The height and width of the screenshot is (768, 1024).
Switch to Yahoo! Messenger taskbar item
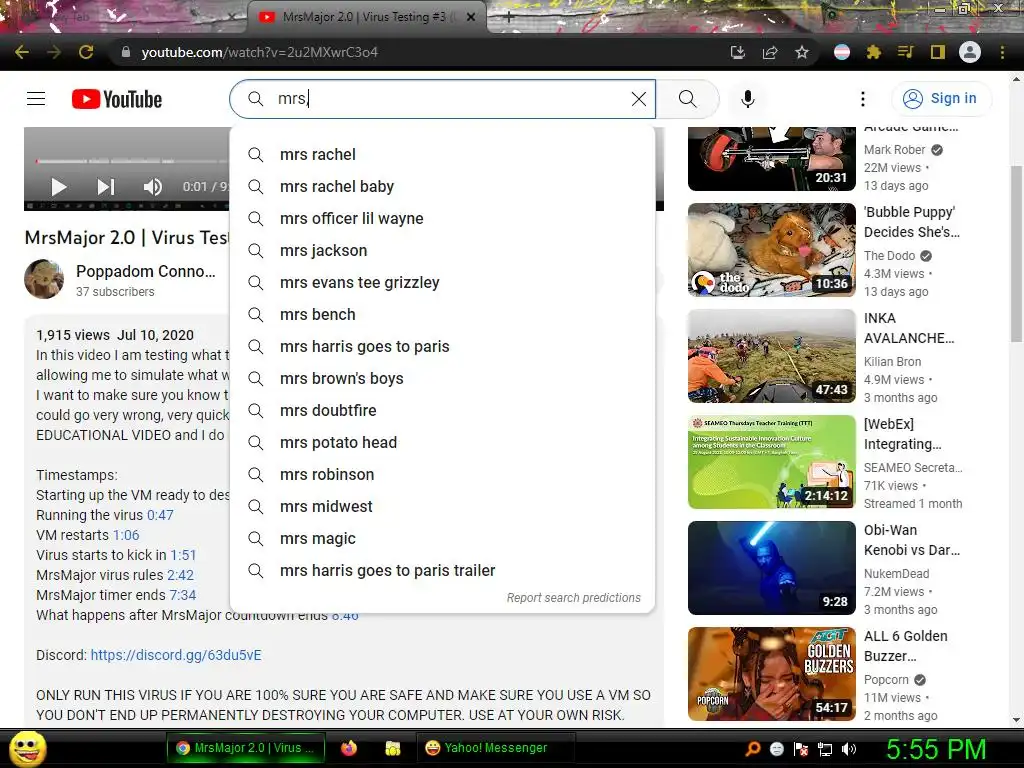[496, 748]
